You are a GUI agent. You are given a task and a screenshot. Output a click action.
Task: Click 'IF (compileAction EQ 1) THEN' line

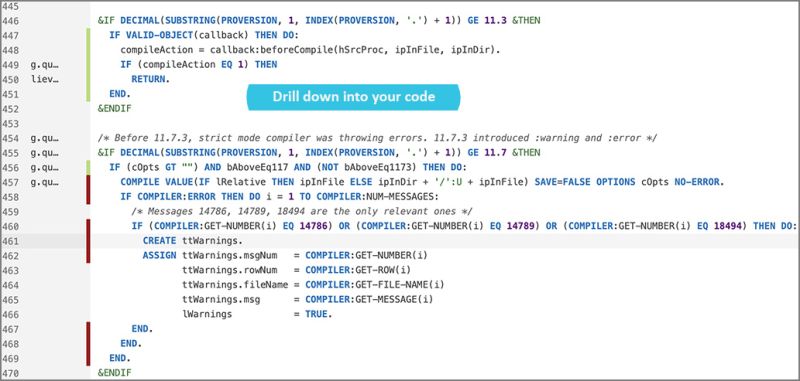[x=198, y=65]
